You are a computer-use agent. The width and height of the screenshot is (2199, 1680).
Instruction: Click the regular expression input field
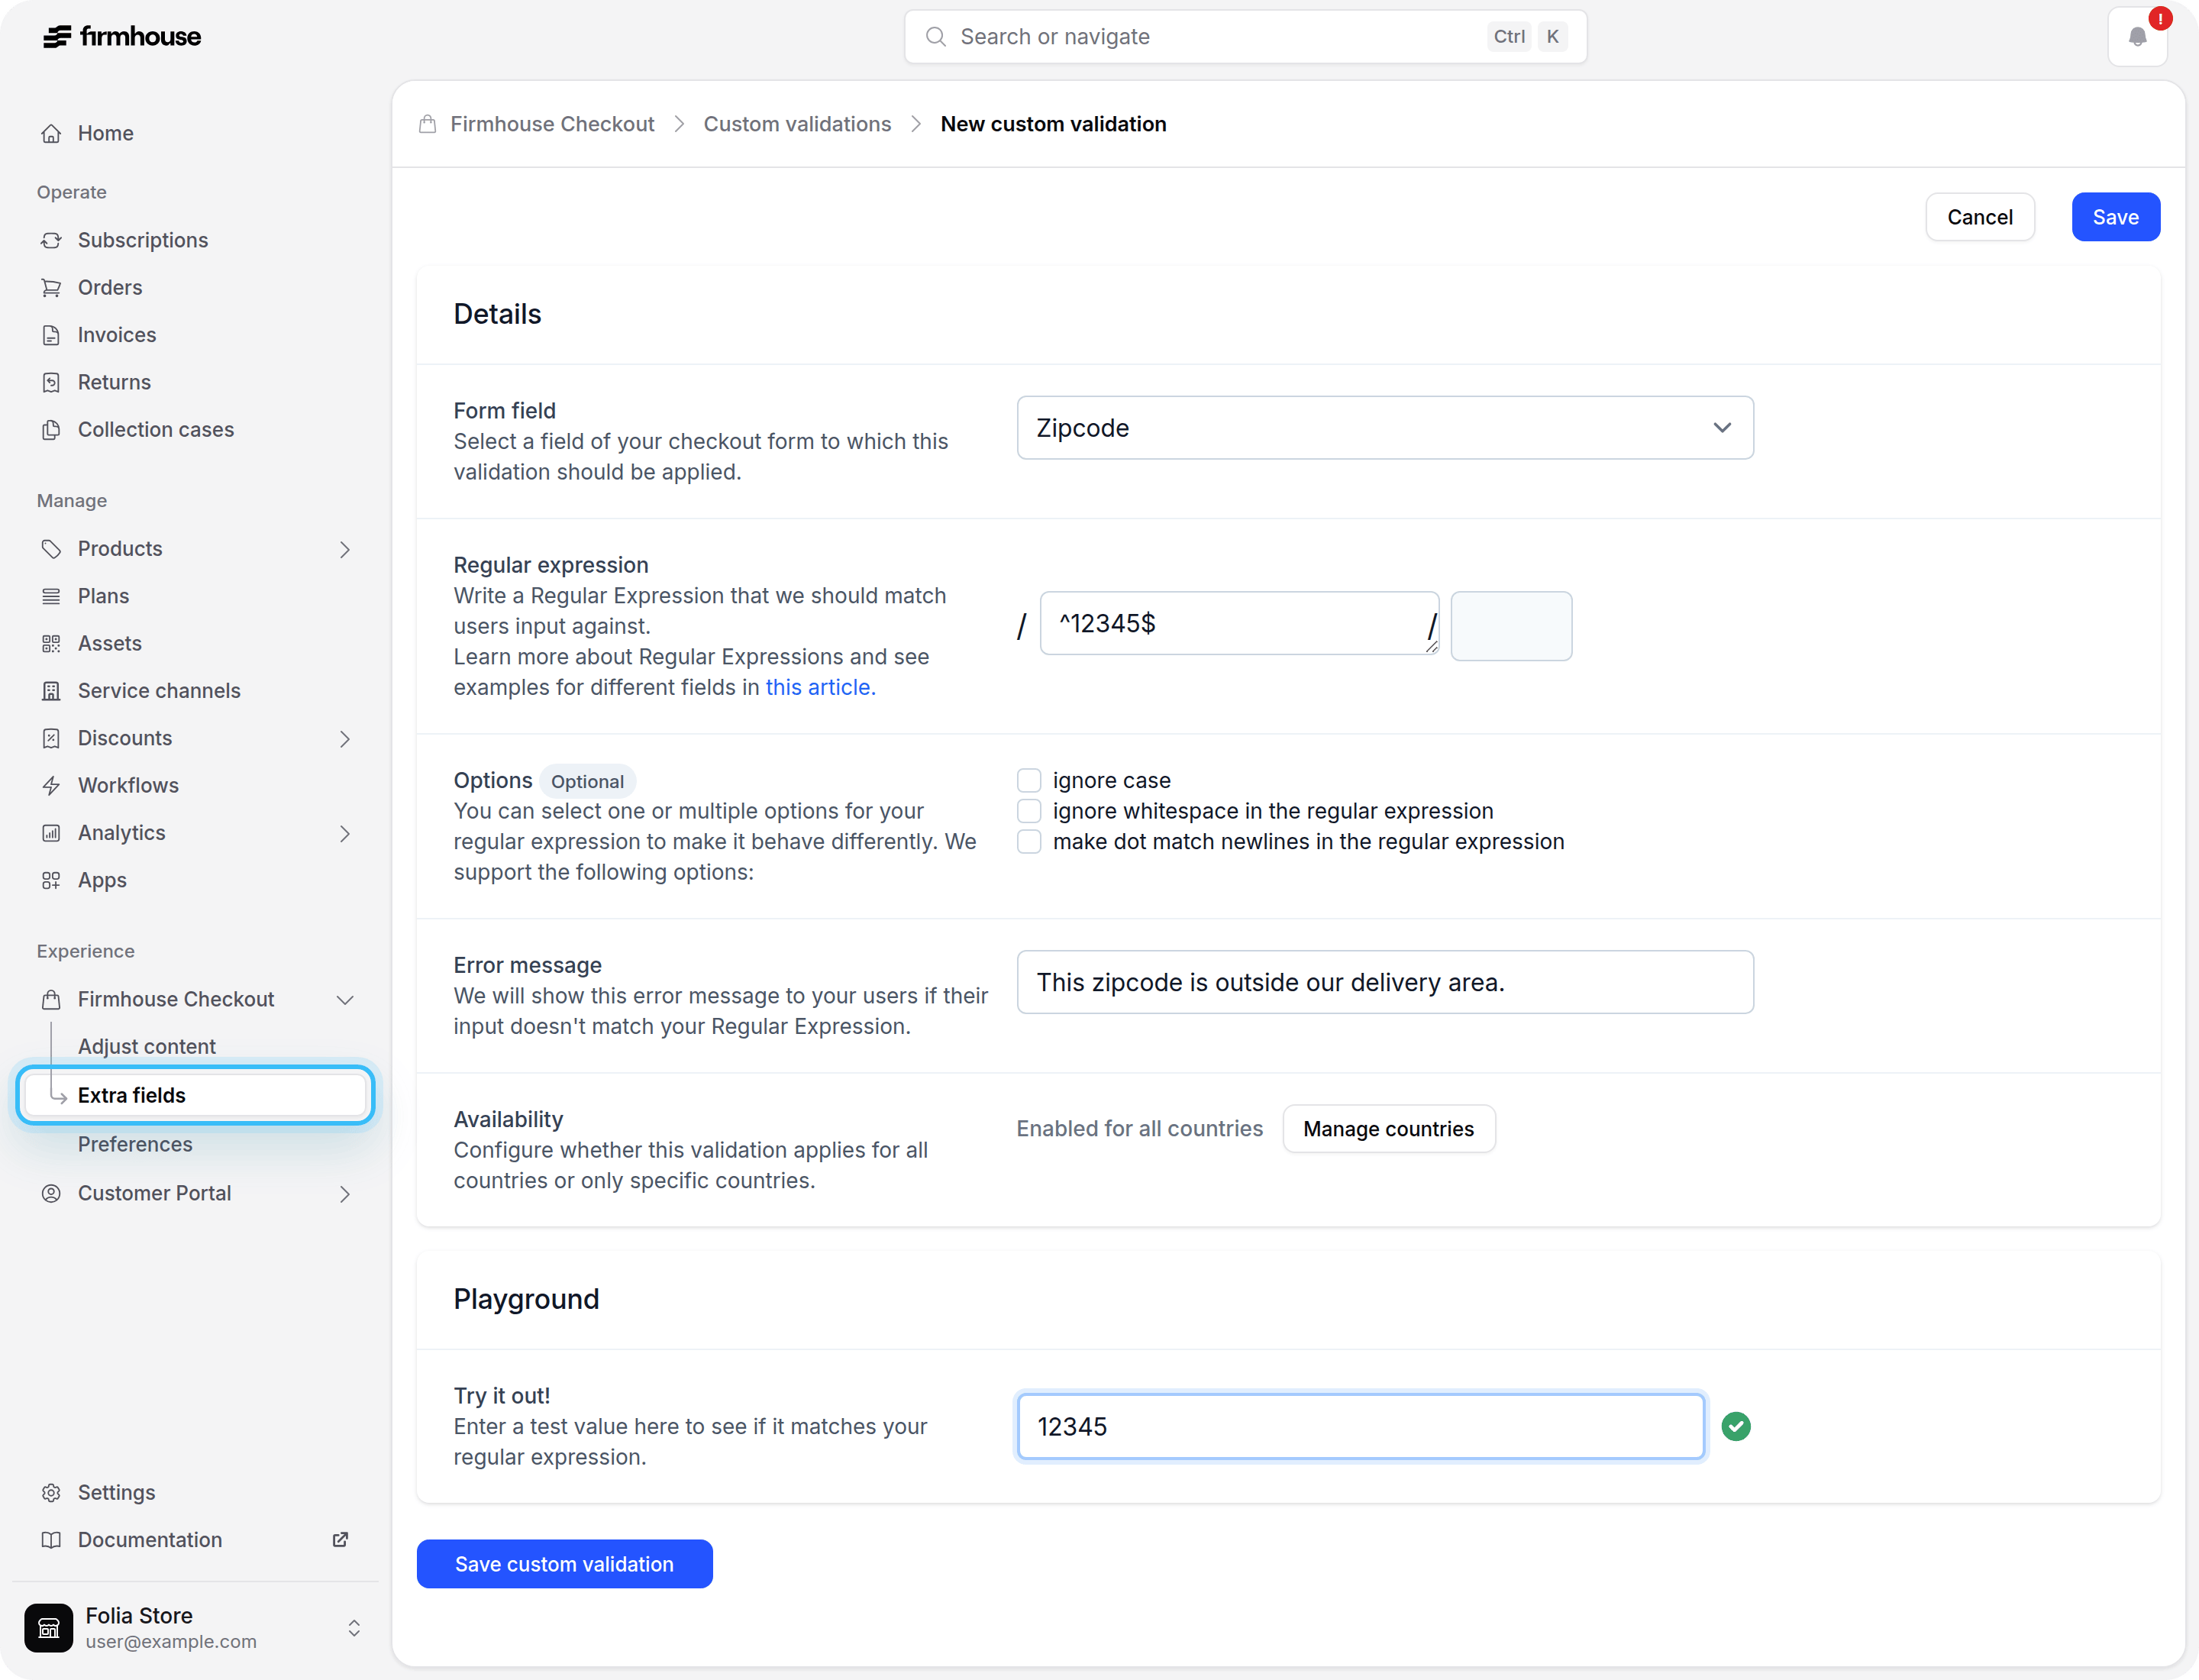[x=1239, y=623]
